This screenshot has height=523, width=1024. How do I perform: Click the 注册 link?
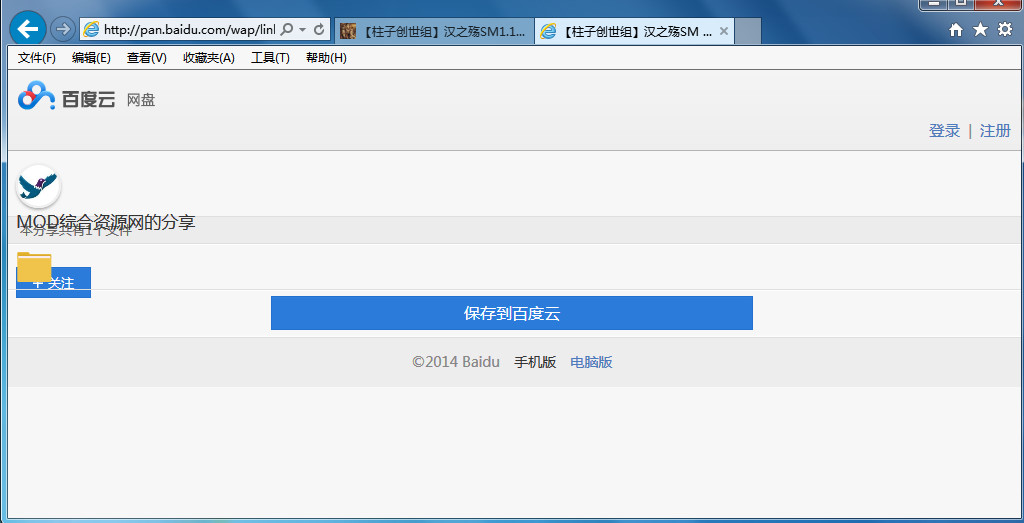[x=995, y=131]
